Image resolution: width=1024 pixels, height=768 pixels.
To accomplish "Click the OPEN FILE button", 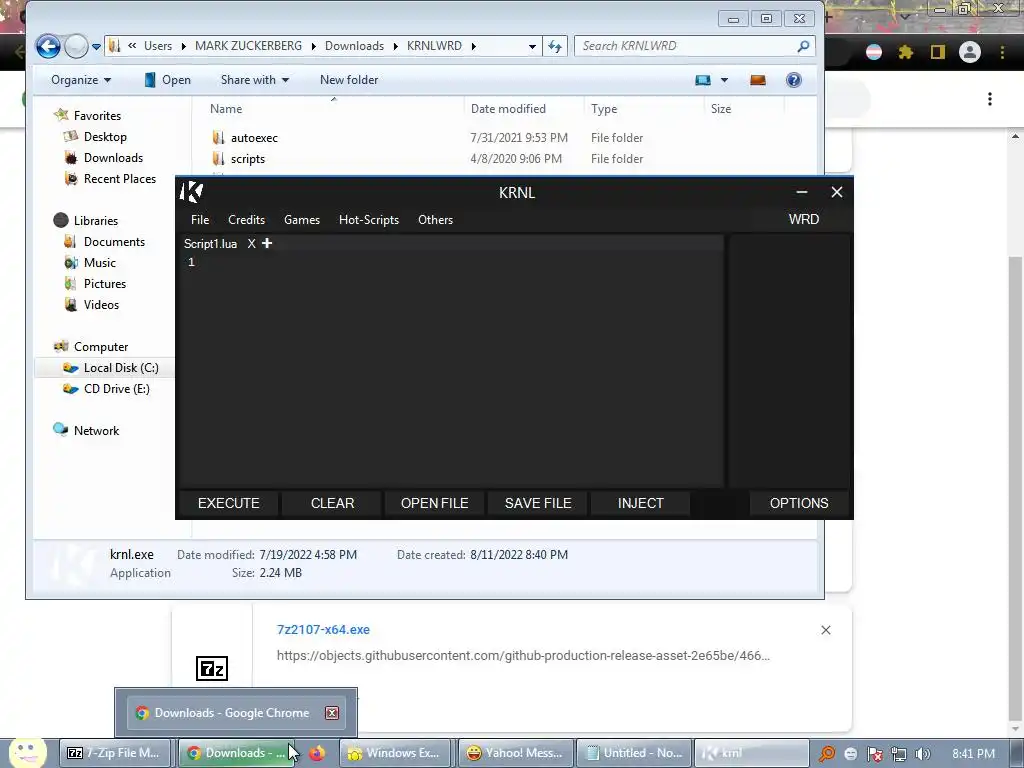I will 434,503.
